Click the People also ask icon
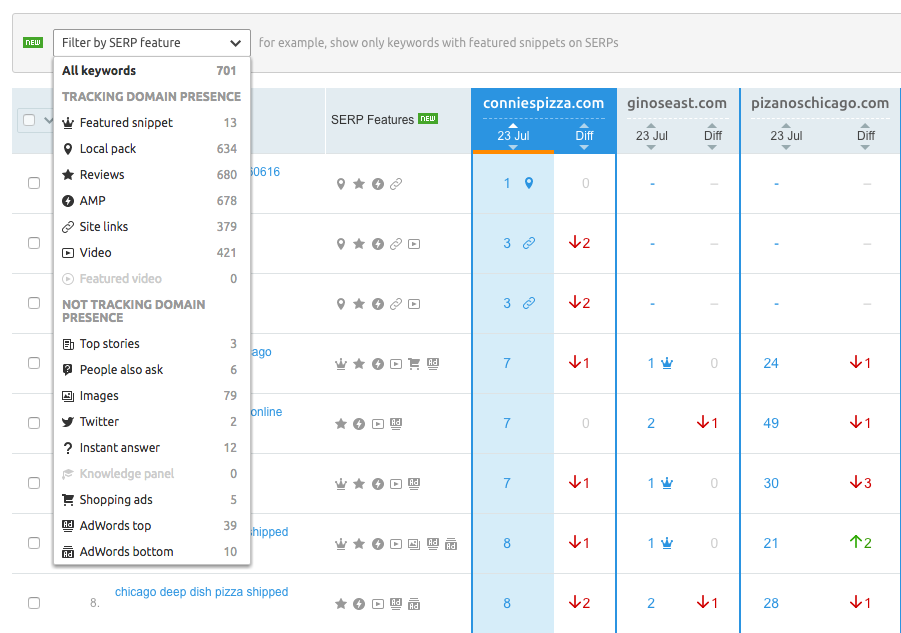 [x=68, y=370]
